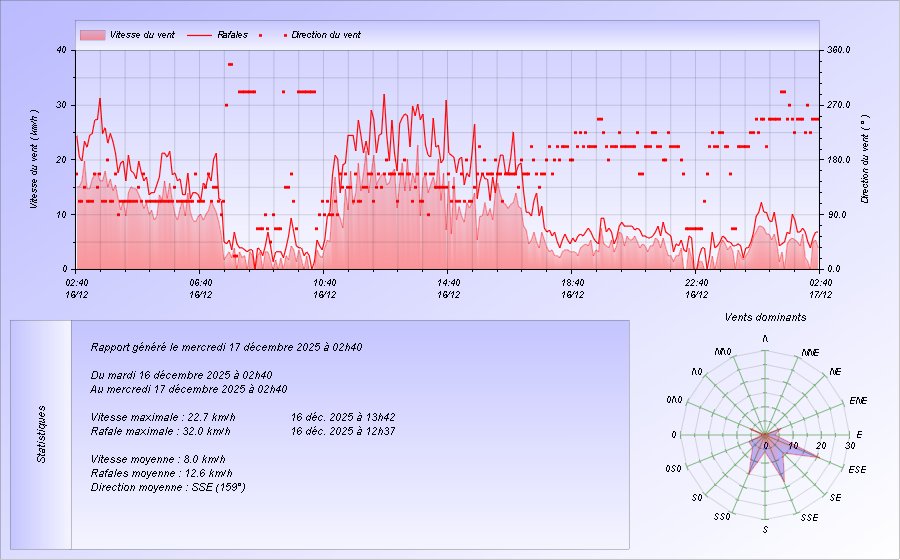Select the 06:40 time axis label
The image size is (900, 560).
coord(200,283)
